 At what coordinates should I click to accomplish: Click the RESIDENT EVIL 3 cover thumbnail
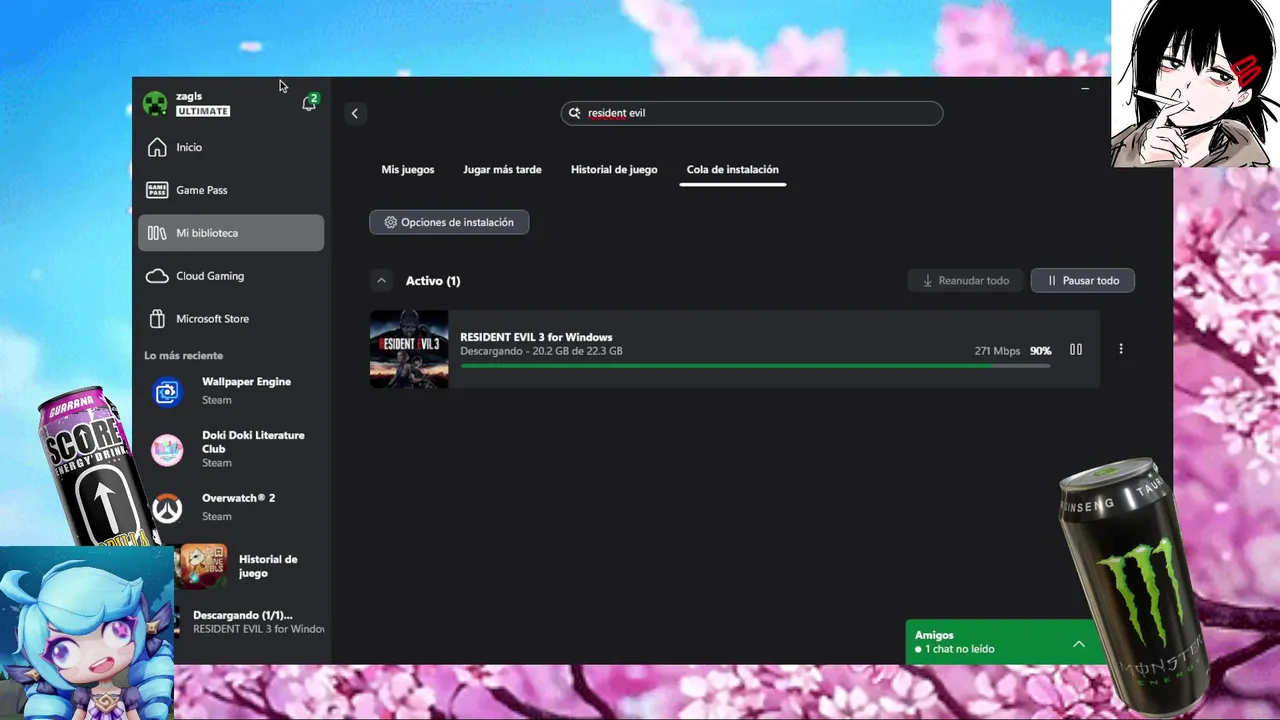[409, 349]
